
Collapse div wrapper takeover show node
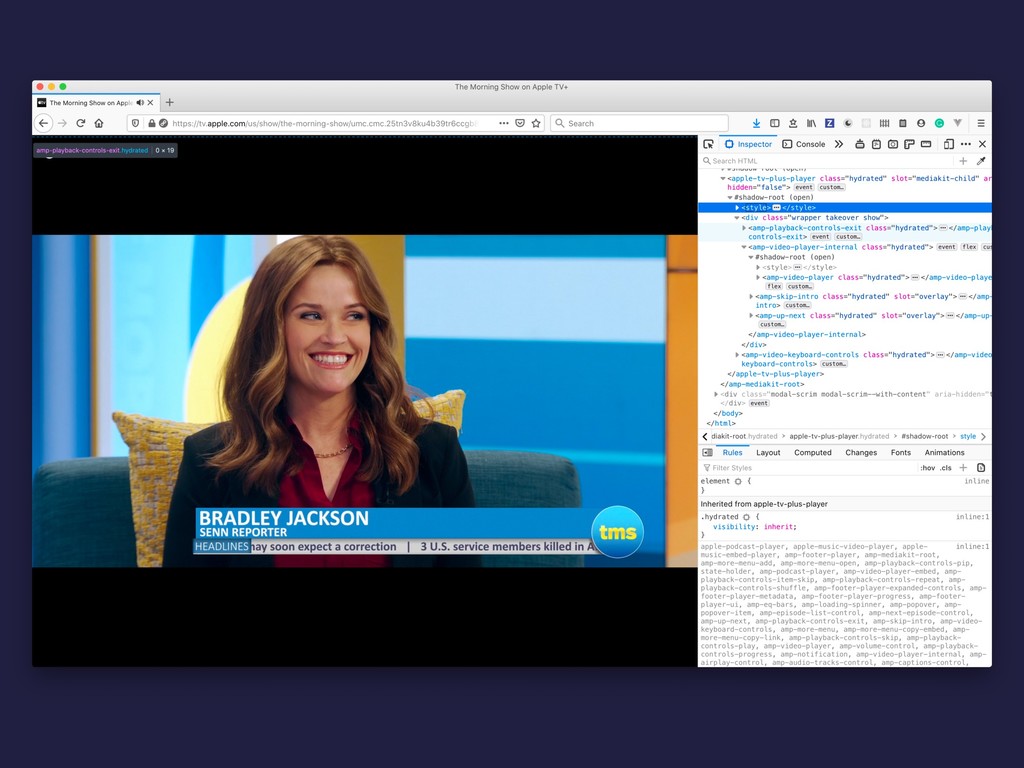737,217
